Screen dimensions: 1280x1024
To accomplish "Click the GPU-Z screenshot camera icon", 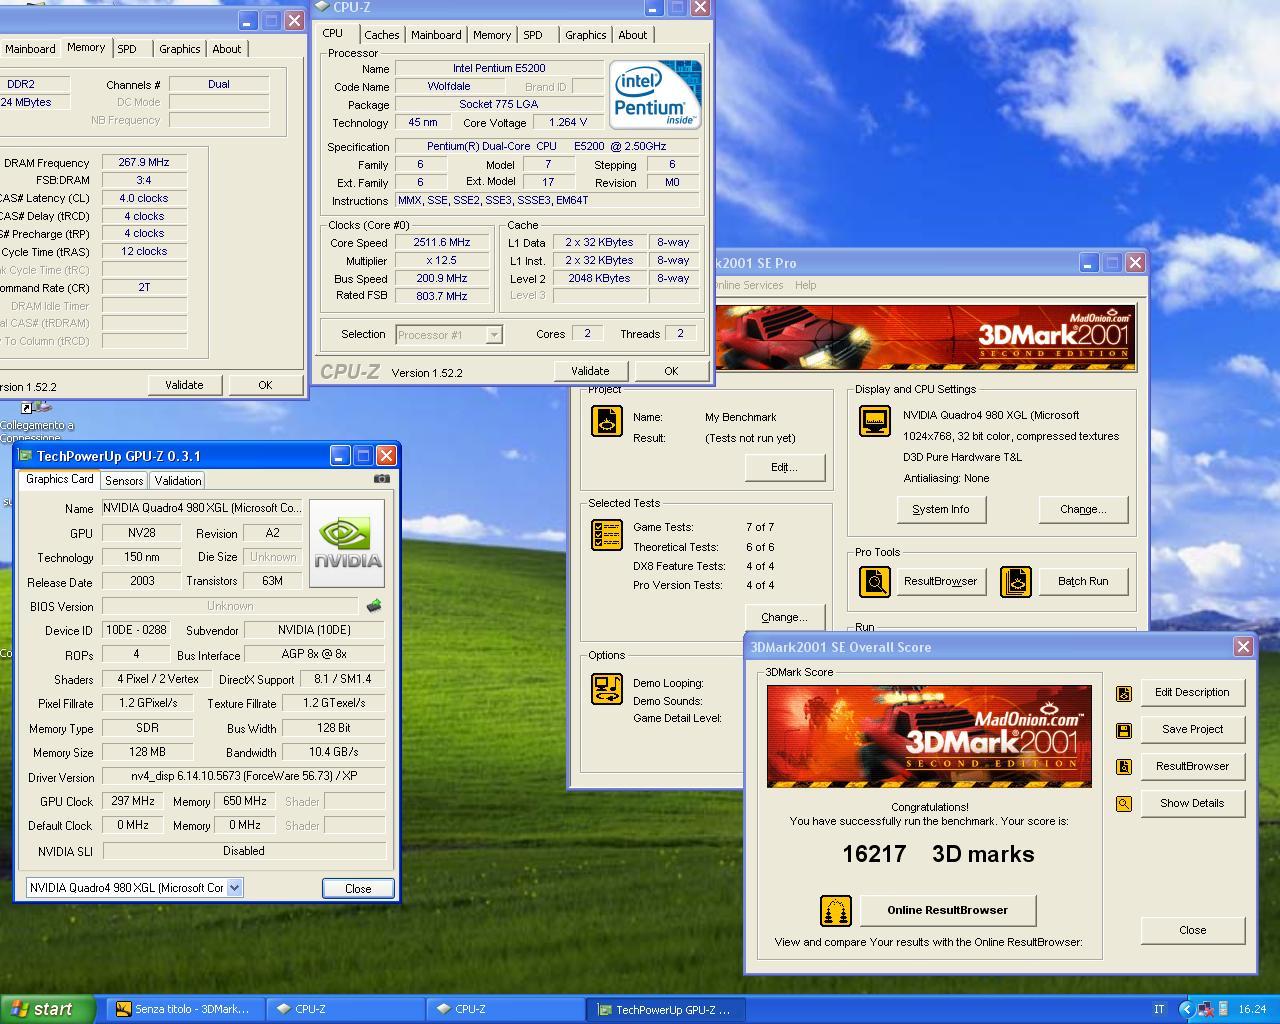I will pyautogui.click(x=381, y=479).
